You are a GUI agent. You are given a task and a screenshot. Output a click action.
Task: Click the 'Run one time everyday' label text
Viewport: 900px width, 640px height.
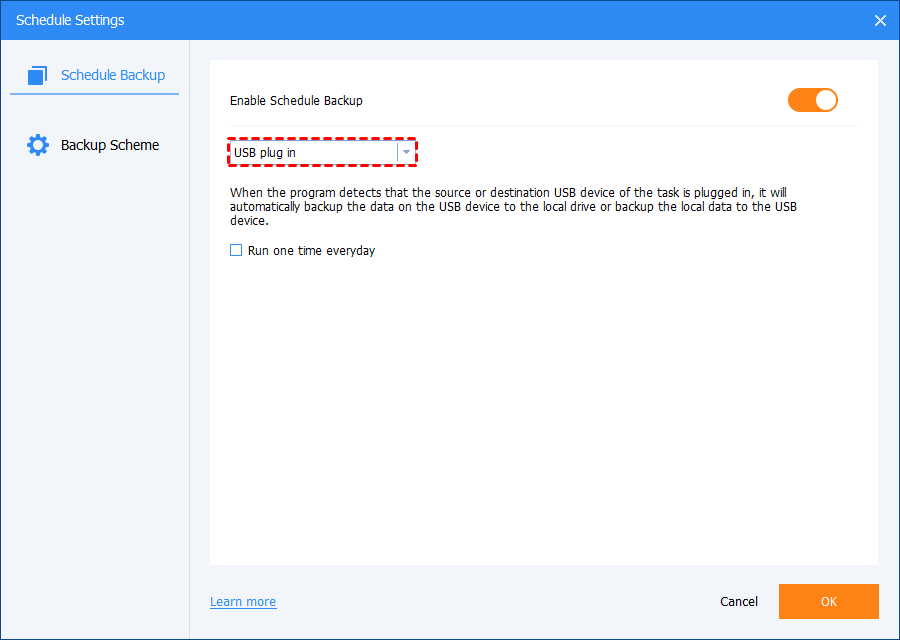tap(311, 251)
